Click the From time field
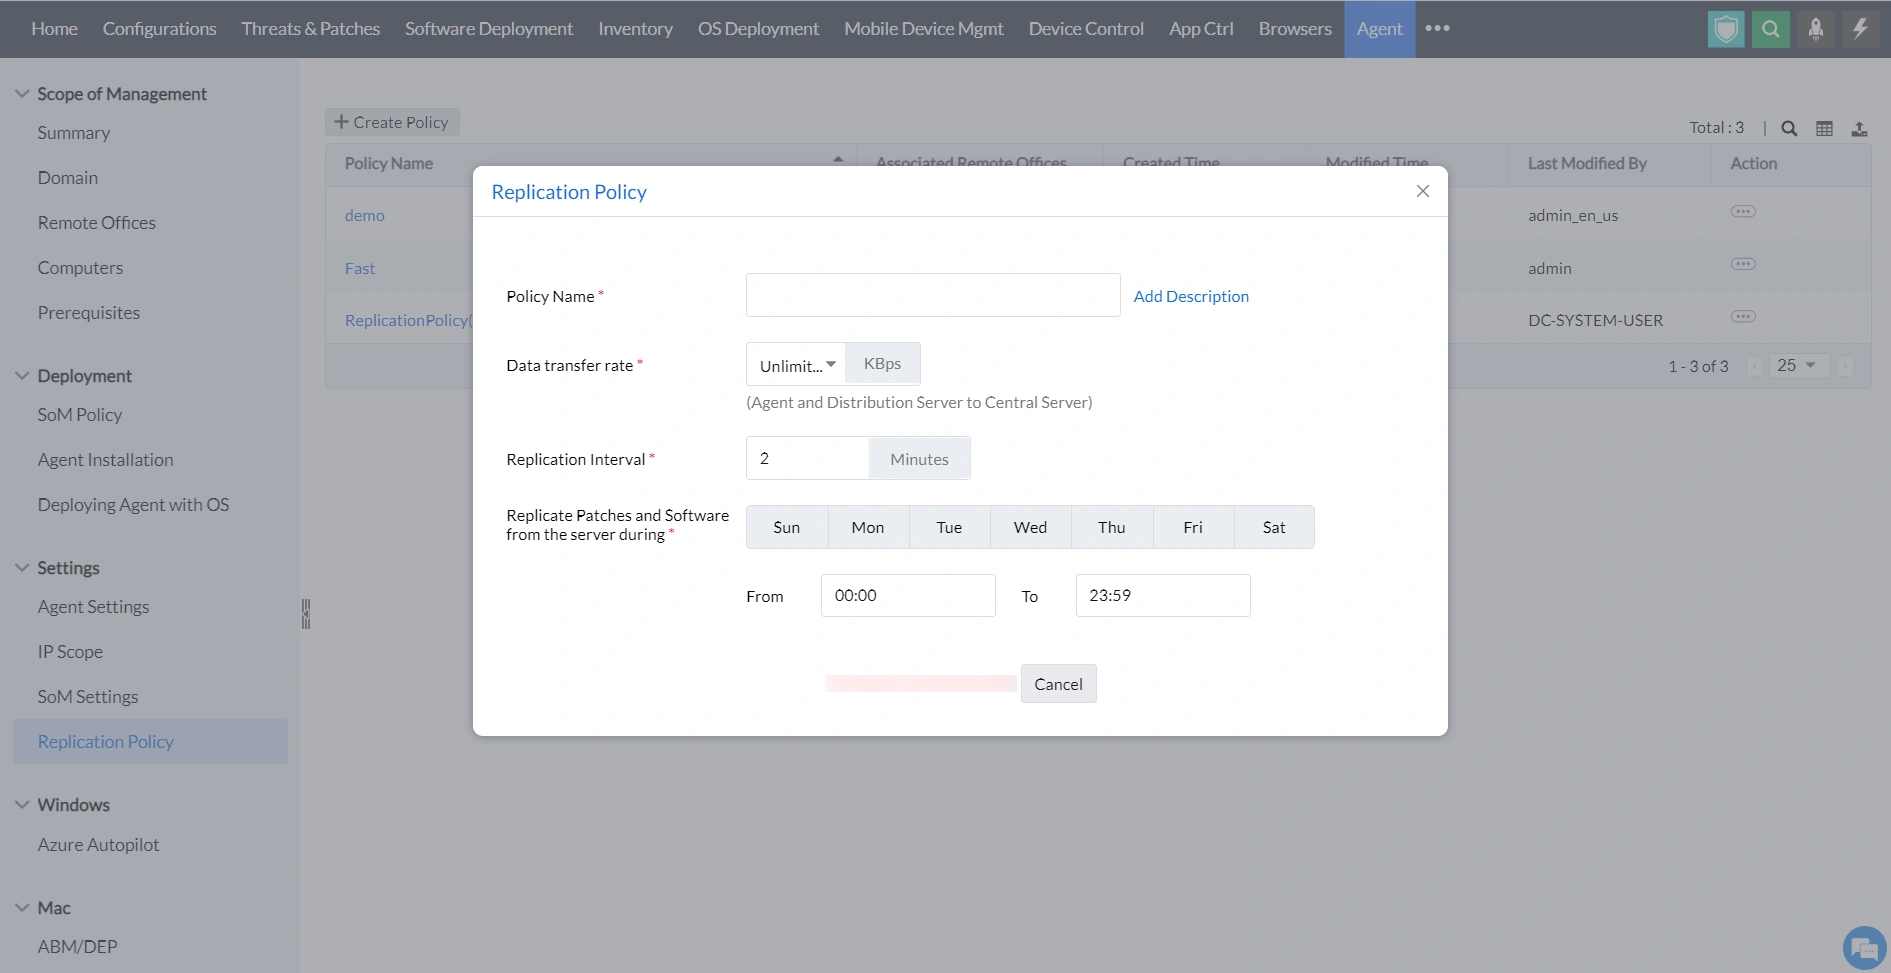 coord(908,596)
